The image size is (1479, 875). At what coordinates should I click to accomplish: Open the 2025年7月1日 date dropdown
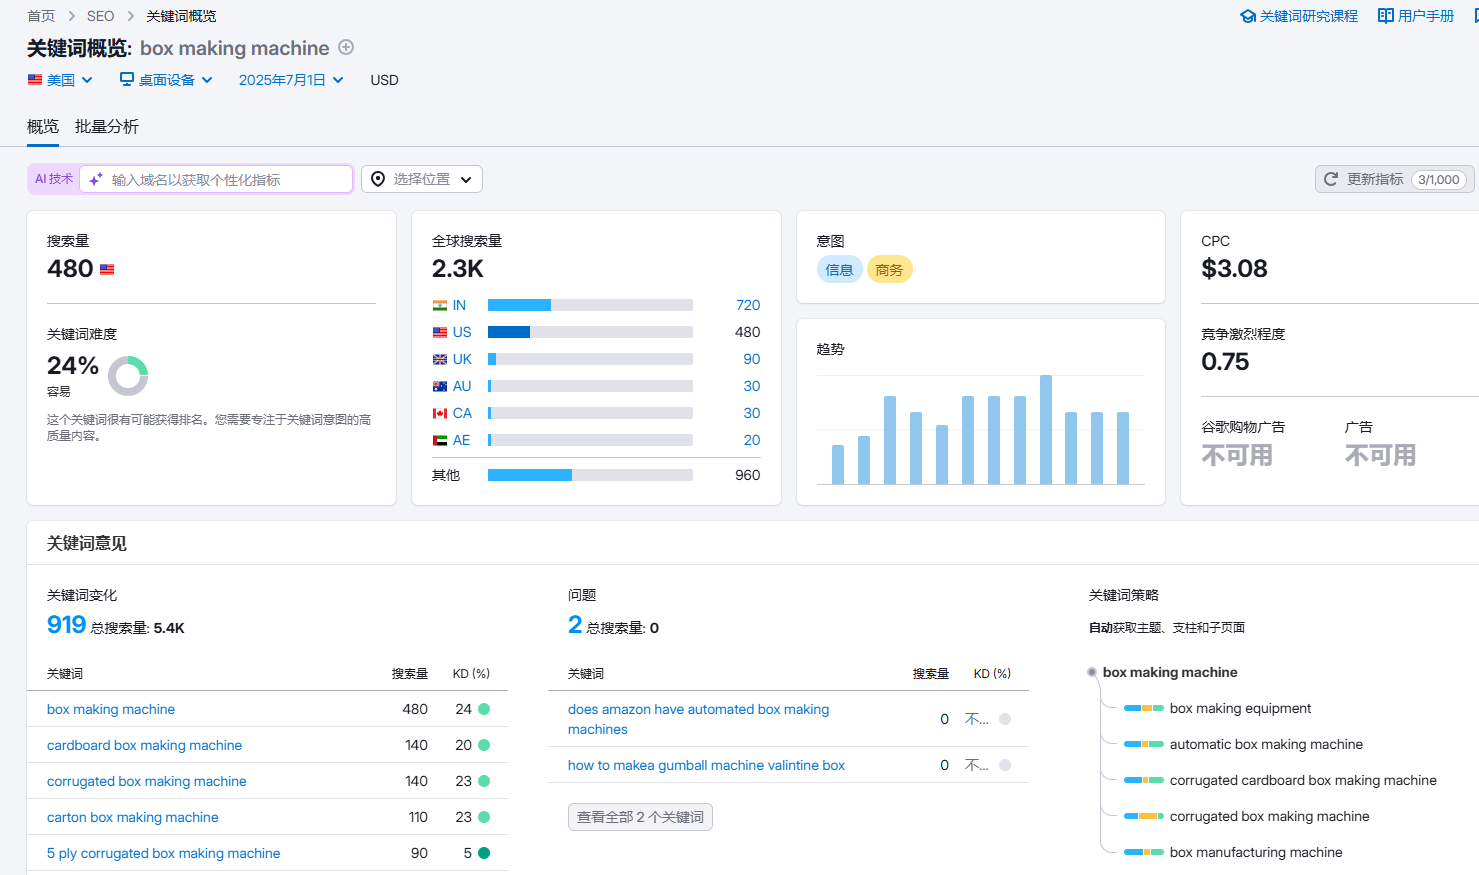(x=291, y=80)
